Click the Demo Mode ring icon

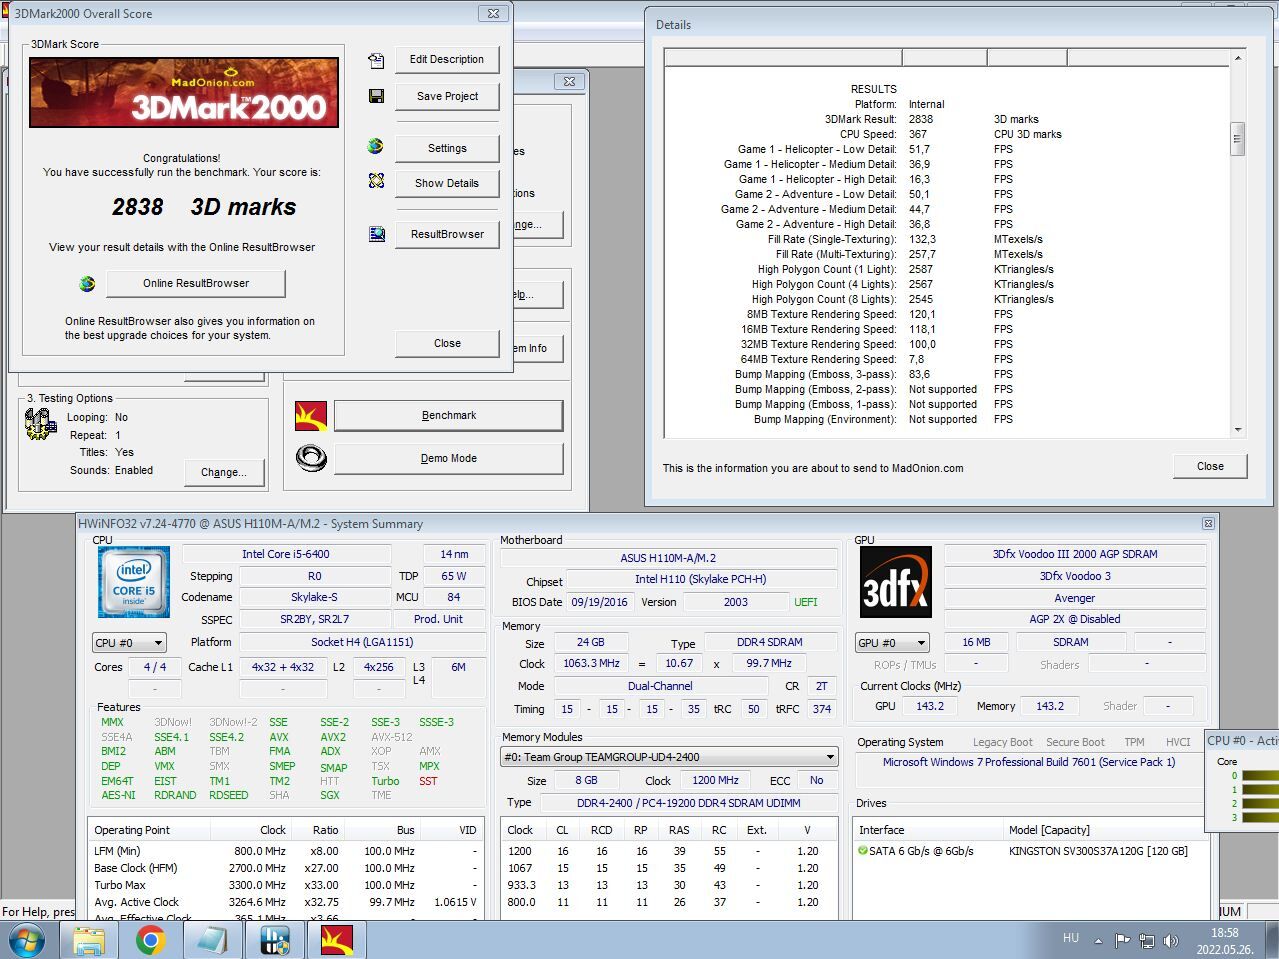[311, 458]
